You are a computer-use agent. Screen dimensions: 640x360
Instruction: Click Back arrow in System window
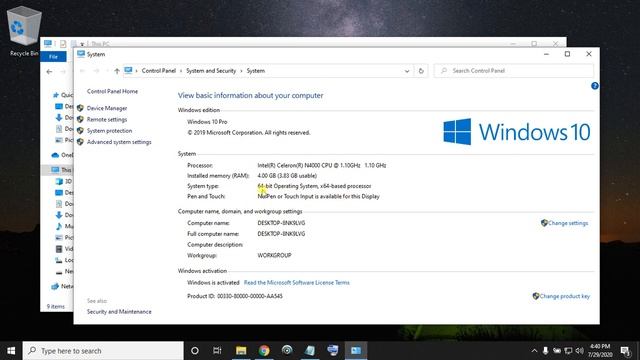(x=82, y=71)
